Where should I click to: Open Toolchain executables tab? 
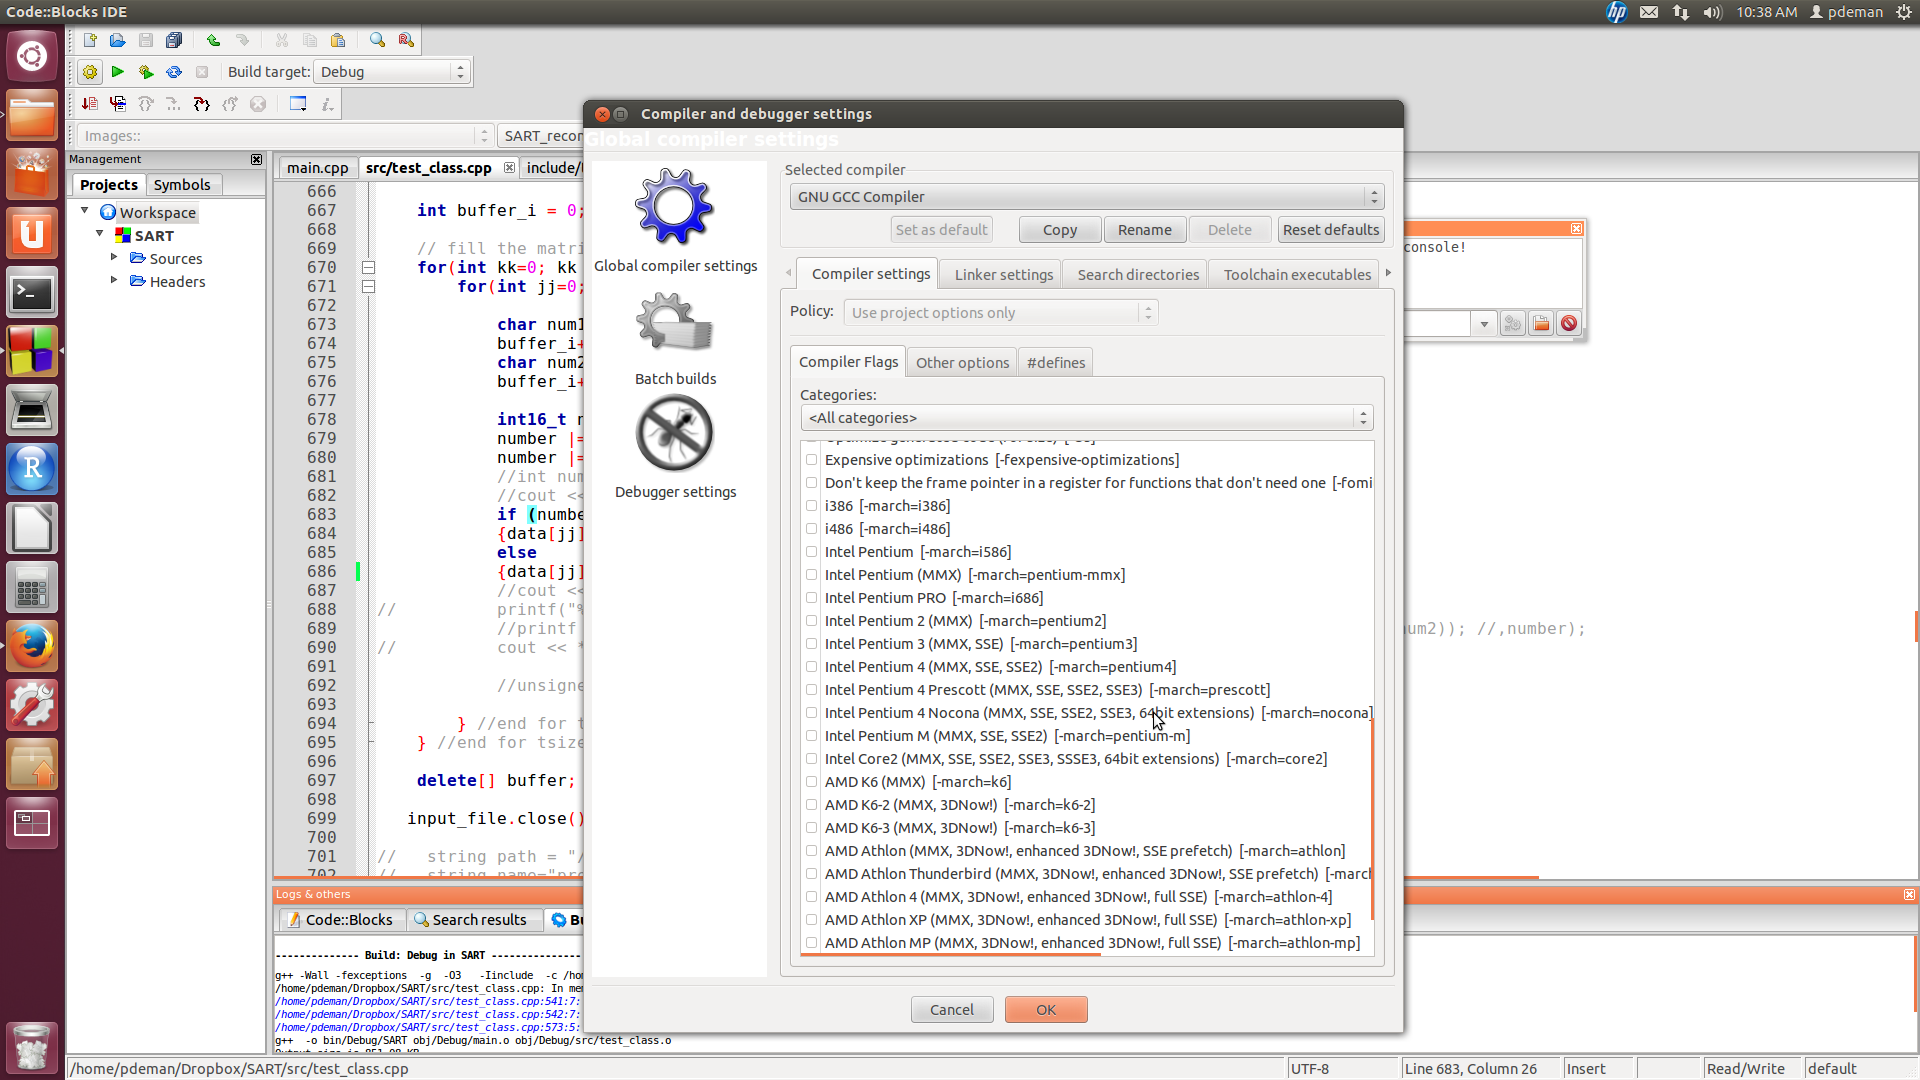(1297, 274)
